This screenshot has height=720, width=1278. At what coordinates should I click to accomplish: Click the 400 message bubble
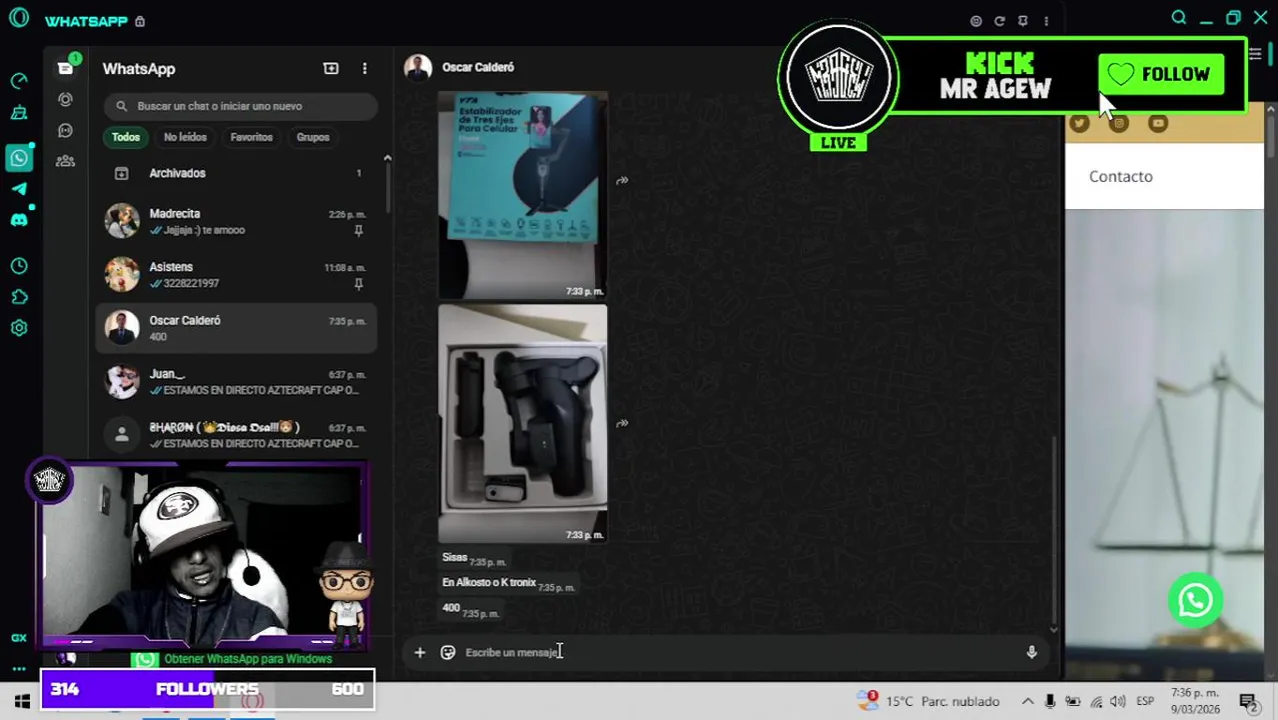click(x=470, y=609)
